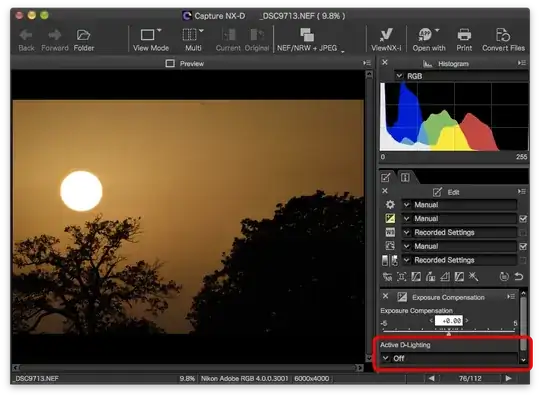Select the Camera and Lens Corrections tool
540x397 pixels.
[402, 276]
